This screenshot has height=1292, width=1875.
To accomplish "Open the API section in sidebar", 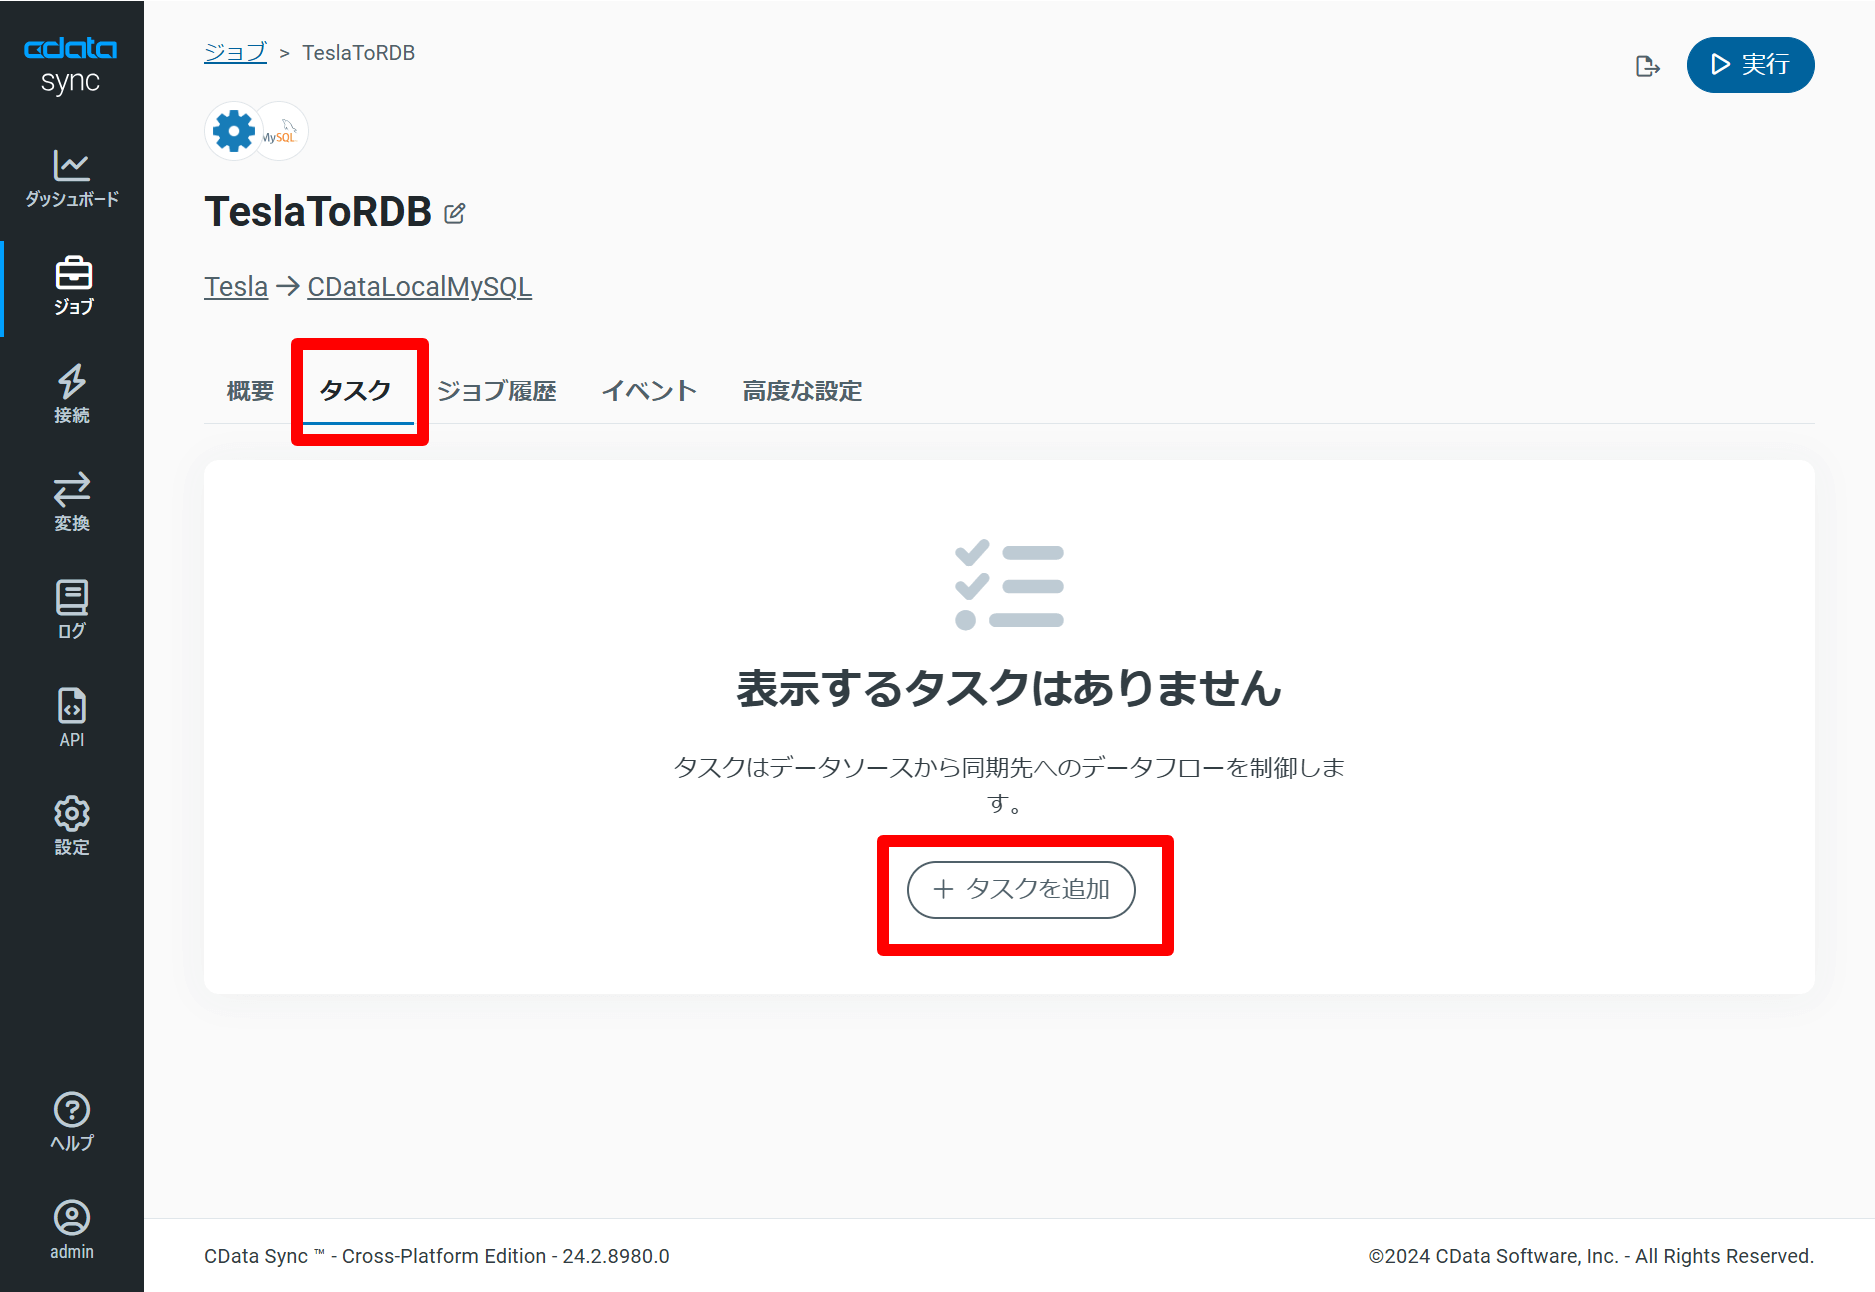I will tap(72, 718).
